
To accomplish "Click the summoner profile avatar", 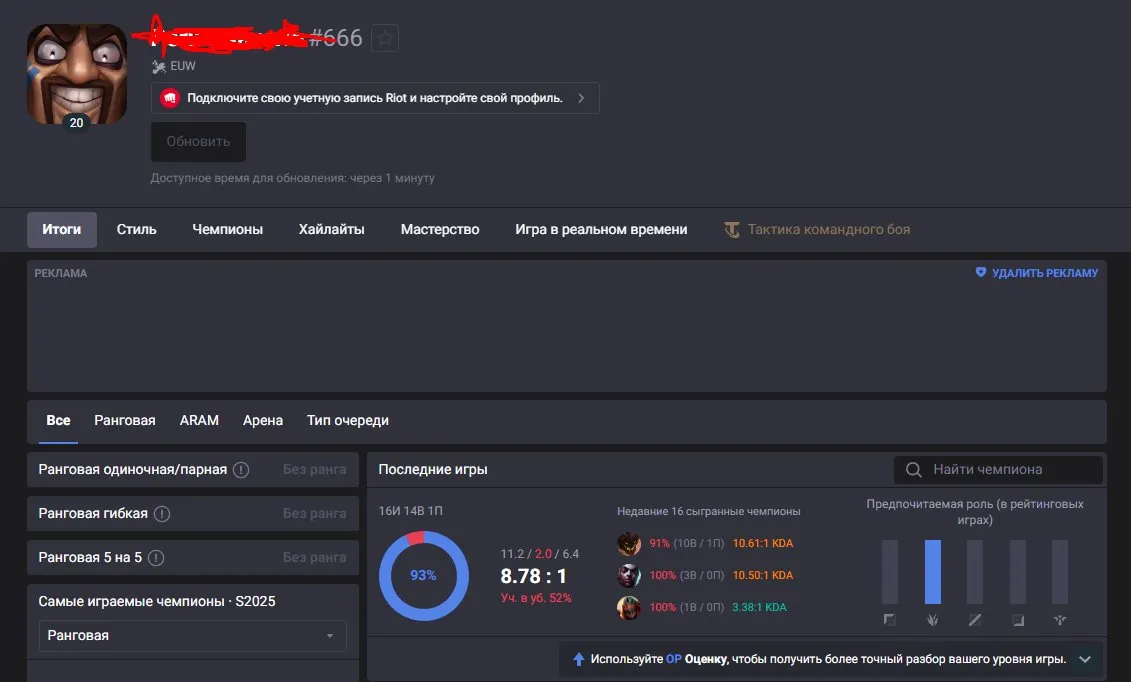I will pyautogui.click(x=77, y=74).
